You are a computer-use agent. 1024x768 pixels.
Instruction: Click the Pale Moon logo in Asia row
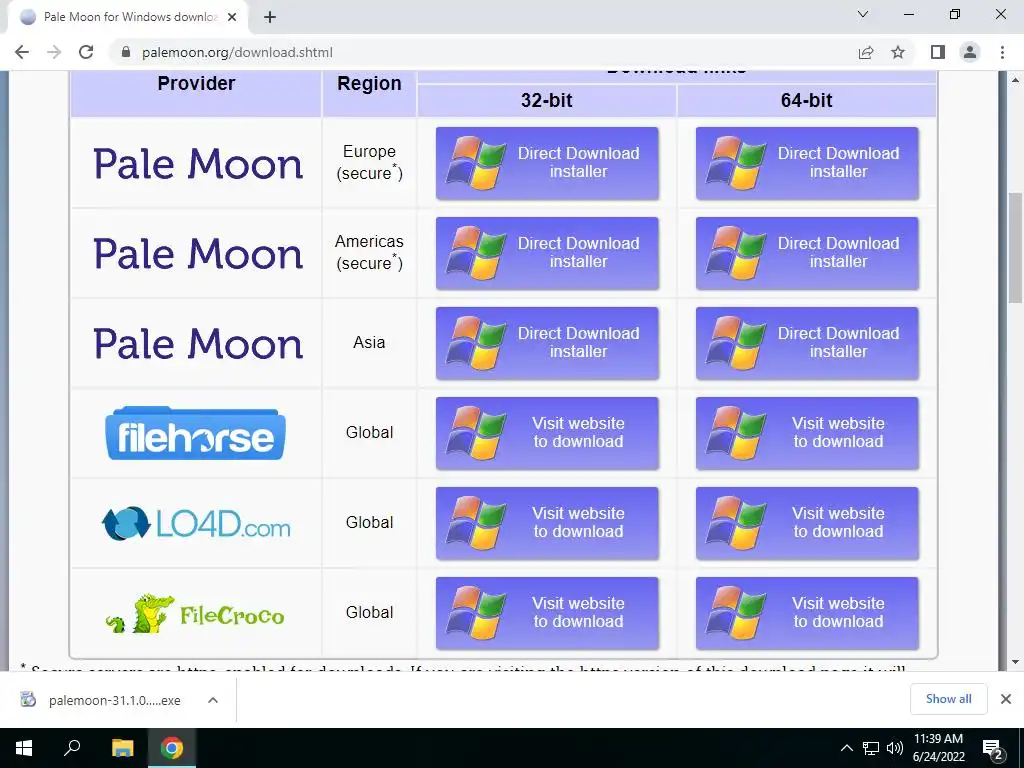[198, 344]
